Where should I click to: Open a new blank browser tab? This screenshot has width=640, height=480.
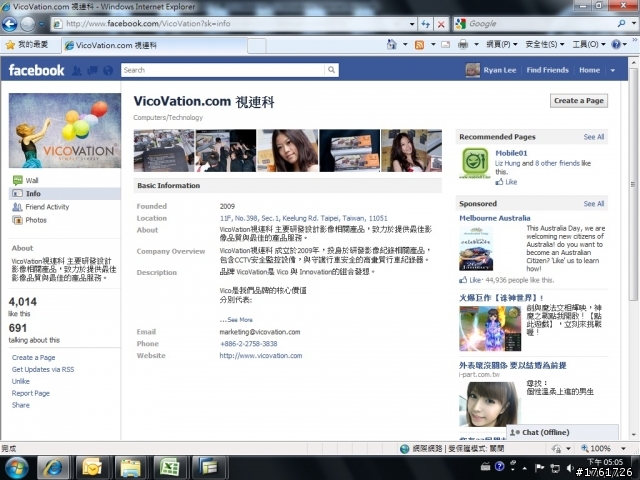tap(257, 46)
